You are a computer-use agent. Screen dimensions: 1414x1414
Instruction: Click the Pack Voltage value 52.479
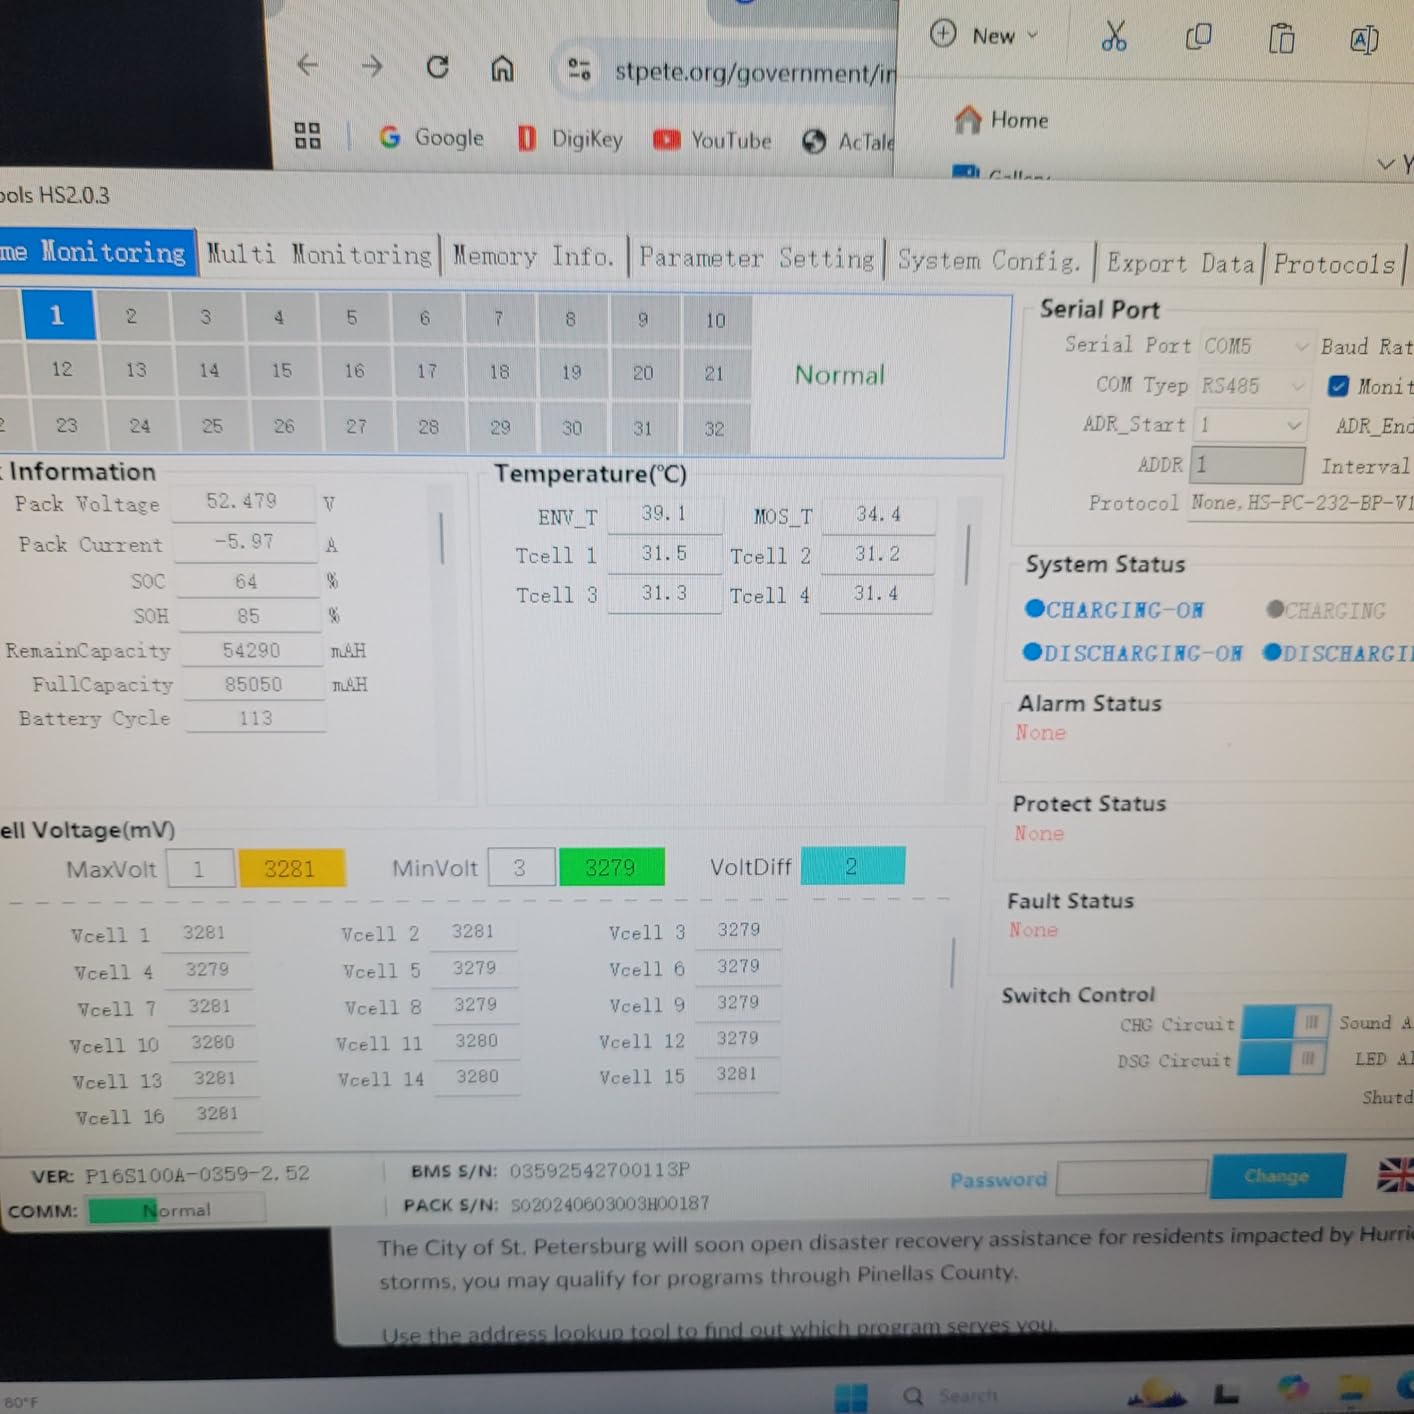coord(242,501)
